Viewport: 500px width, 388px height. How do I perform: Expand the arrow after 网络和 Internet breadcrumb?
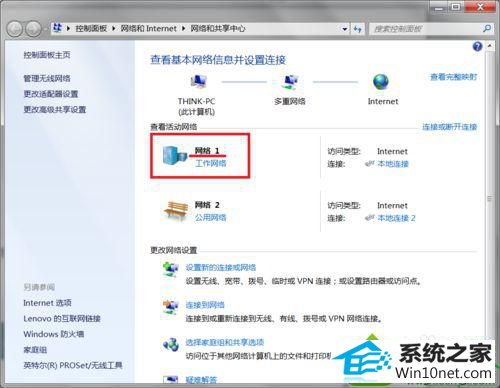coord(183,29)
